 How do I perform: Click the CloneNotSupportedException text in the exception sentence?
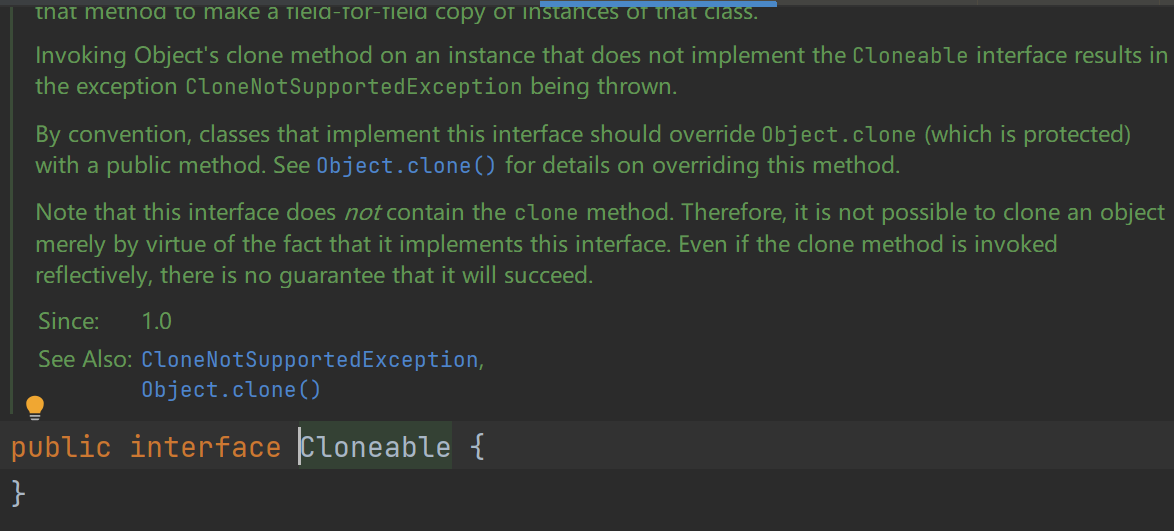point(353,88)
